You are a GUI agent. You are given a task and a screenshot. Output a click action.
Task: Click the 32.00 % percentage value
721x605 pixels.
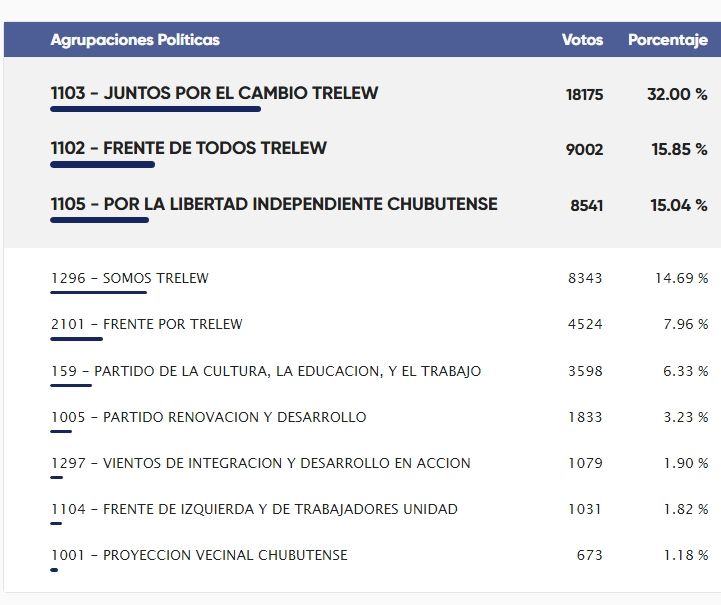tap(677, 94)
